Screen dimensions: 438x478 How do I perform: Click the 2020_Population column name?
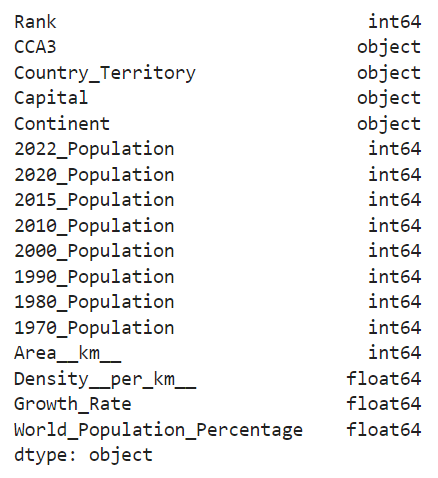(x=94, y=175)
